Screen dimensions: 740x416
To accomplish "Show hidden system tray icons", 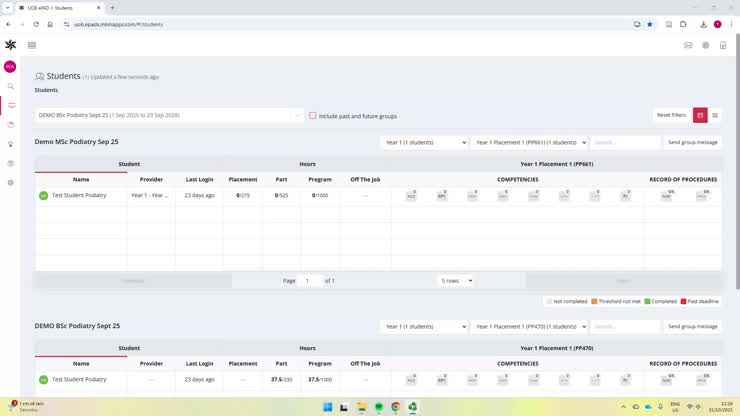I will (623, 407).
